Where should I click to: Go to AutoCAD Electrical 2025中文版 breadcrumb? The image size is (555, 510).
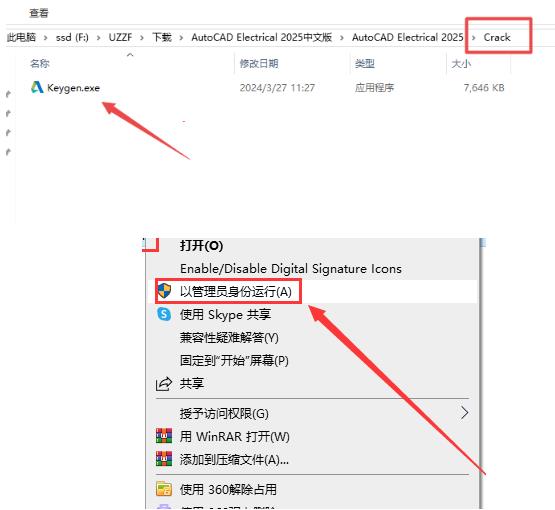pyautogui.click(x=262, y=37)
